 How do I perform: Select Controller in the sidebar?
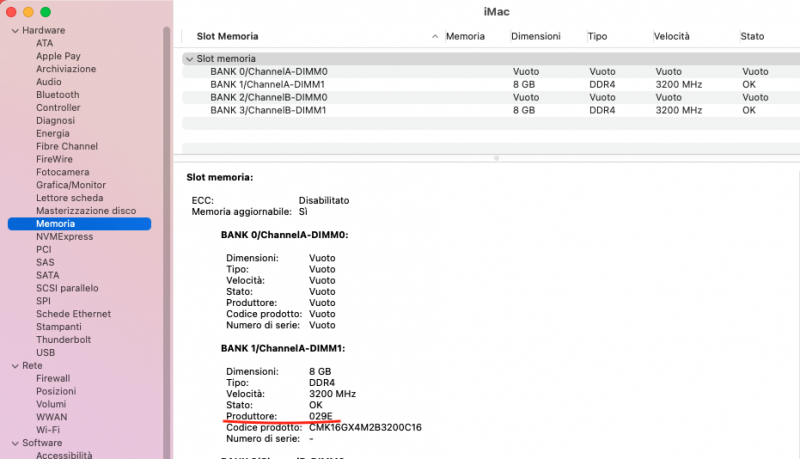click(x=58, y=108)
